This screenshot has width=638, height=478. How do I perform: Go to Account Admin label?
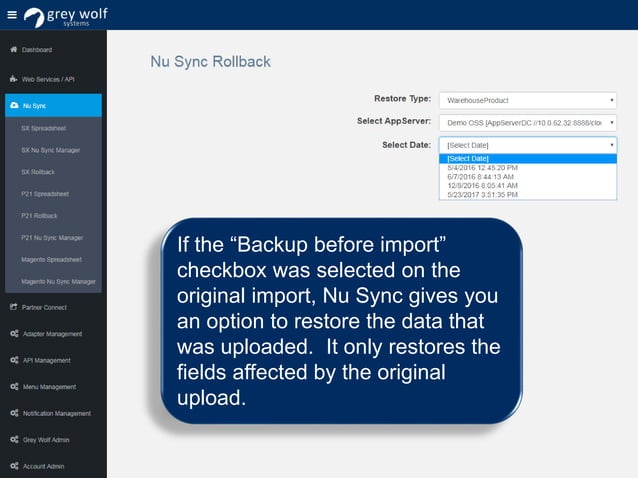click(x=44, y=466)
